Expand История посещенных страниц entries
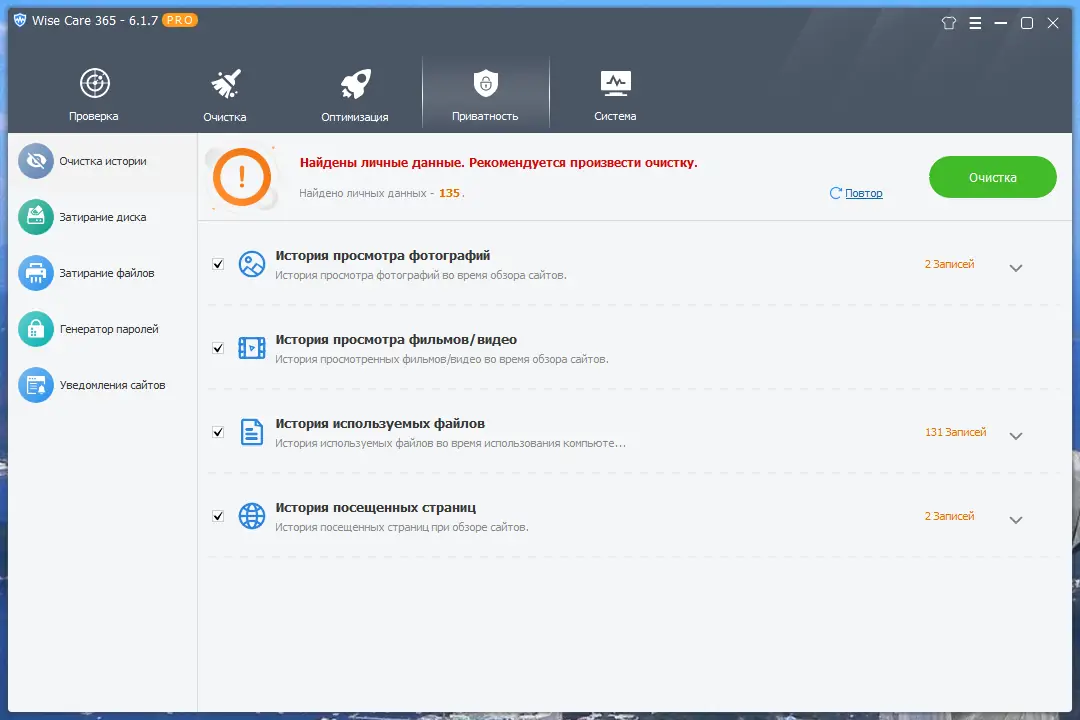The width and height of the screenshot is (1080, 720). (1016, 520)
